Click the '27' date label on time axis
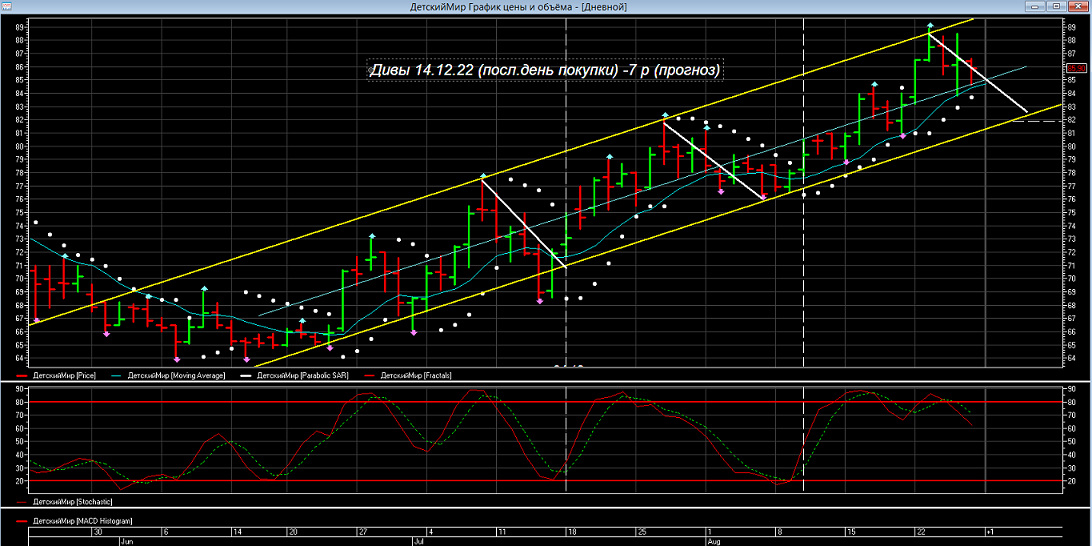The height and width of the screenshot is (546, 1092). coord(362,531)
